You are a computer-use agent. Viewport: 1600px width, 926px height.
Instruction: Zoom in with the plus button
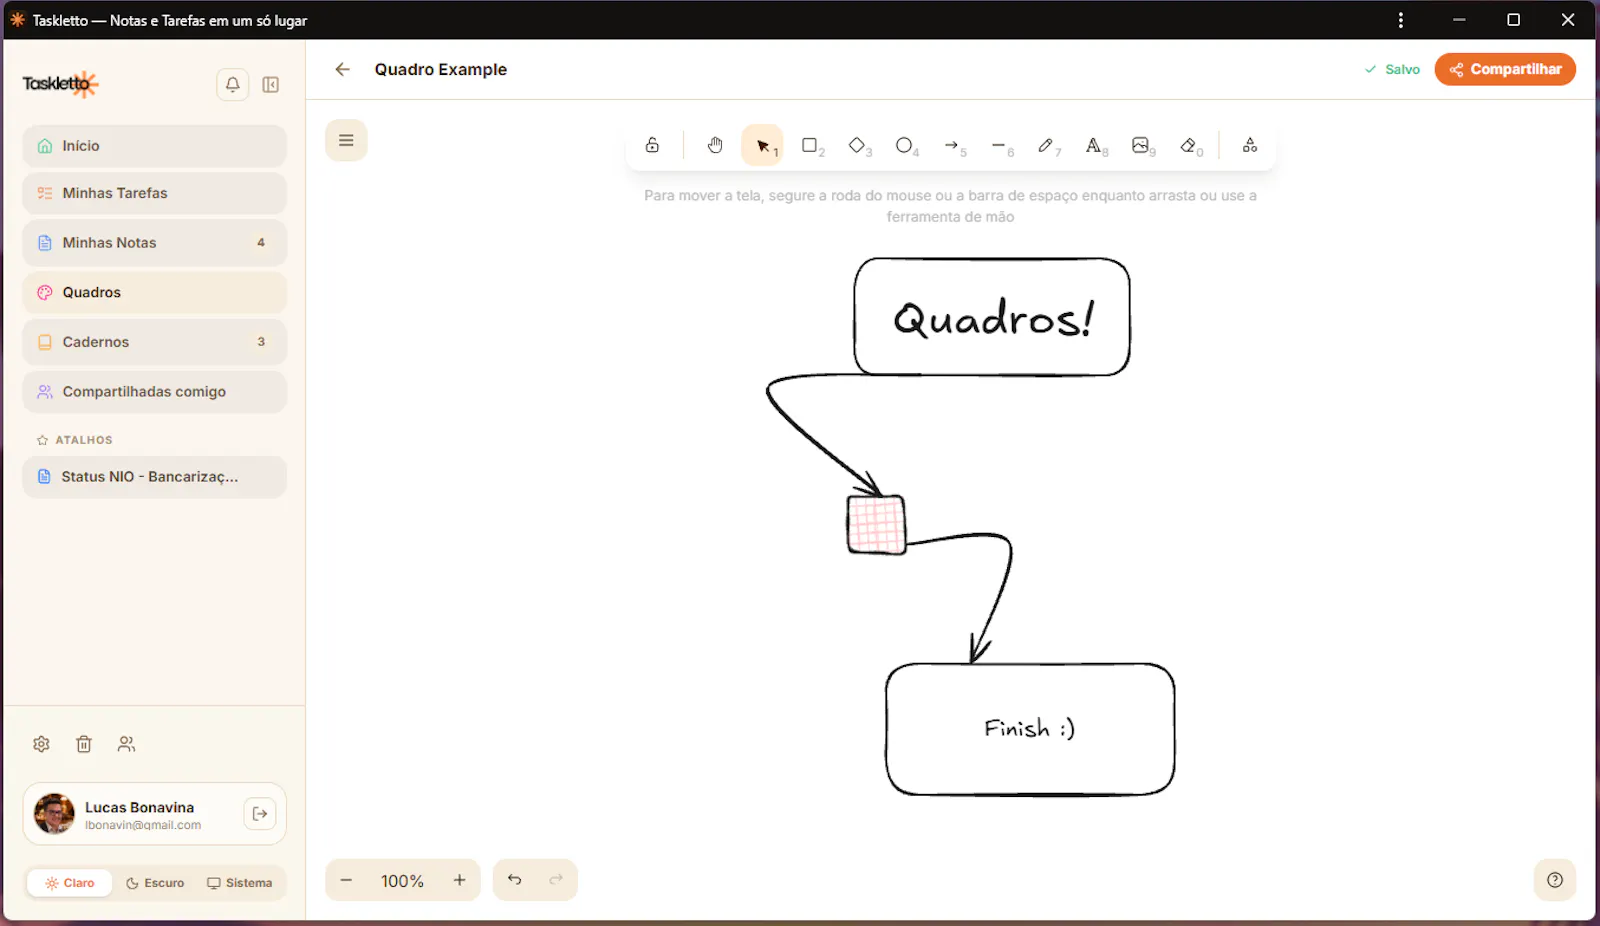tap(460, 880)
